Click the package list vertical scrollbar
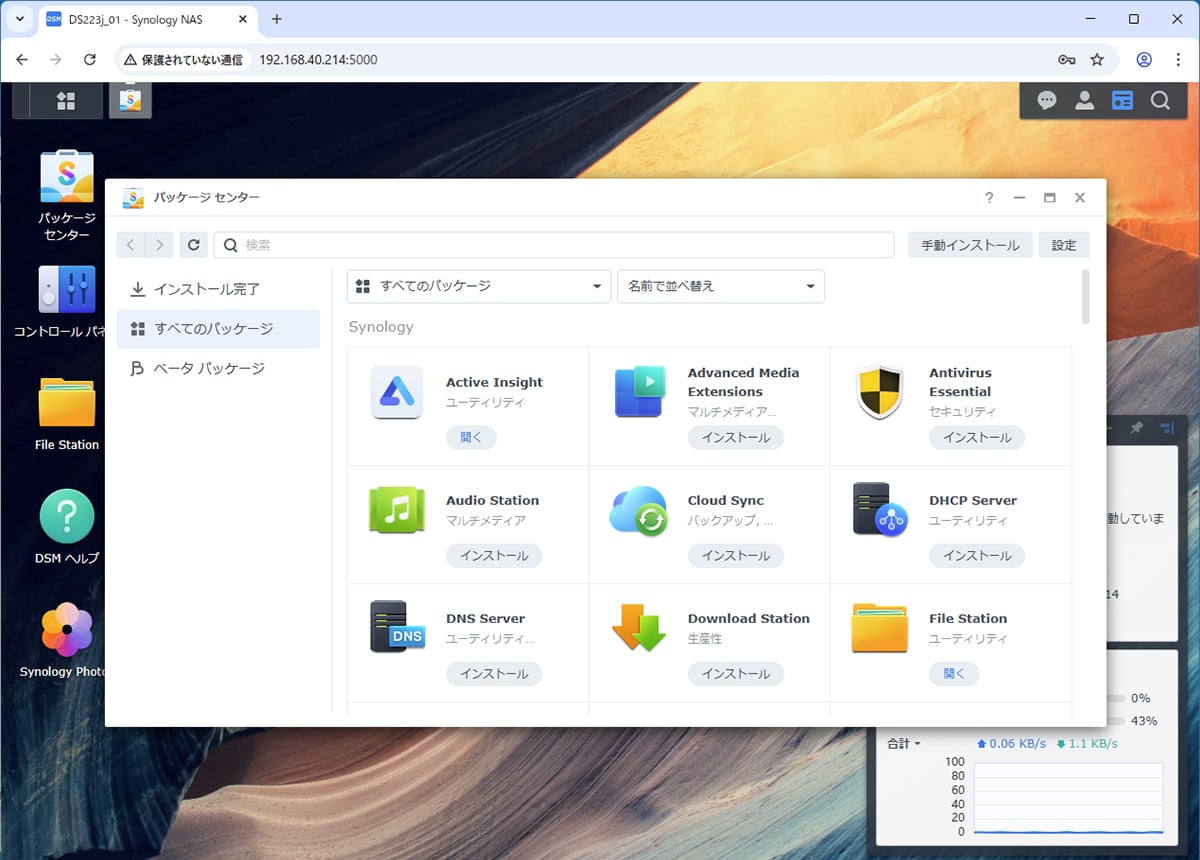 [1086, 297]
